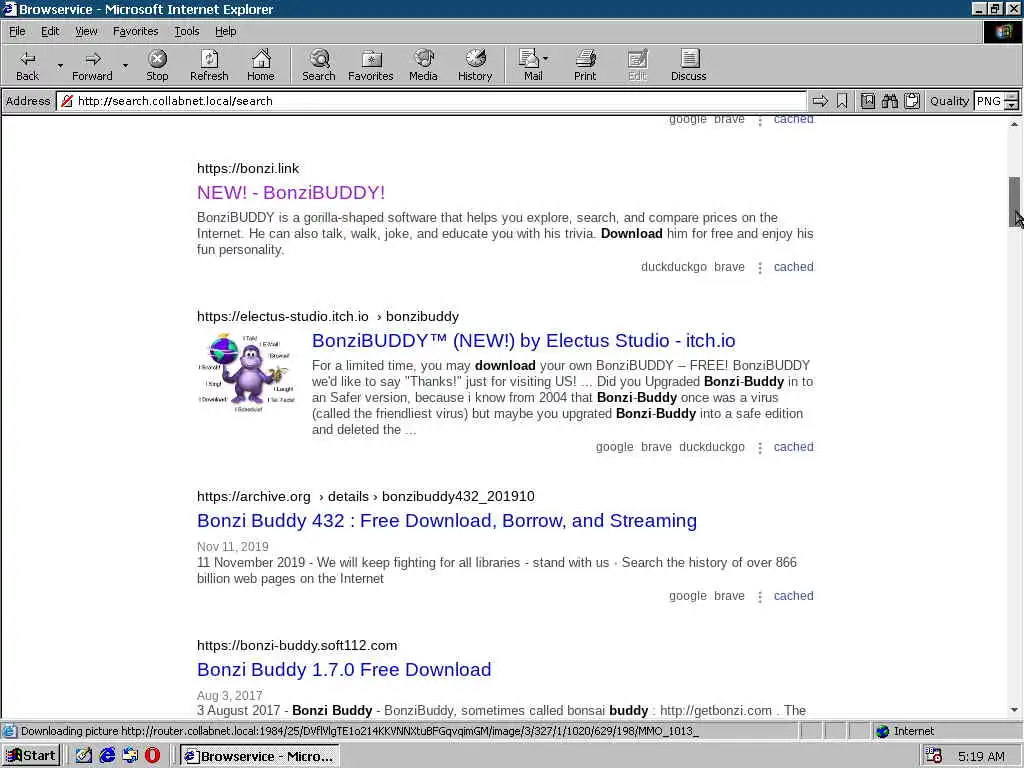
Task: Click the binoculars find icon
Action: [889, 101]
